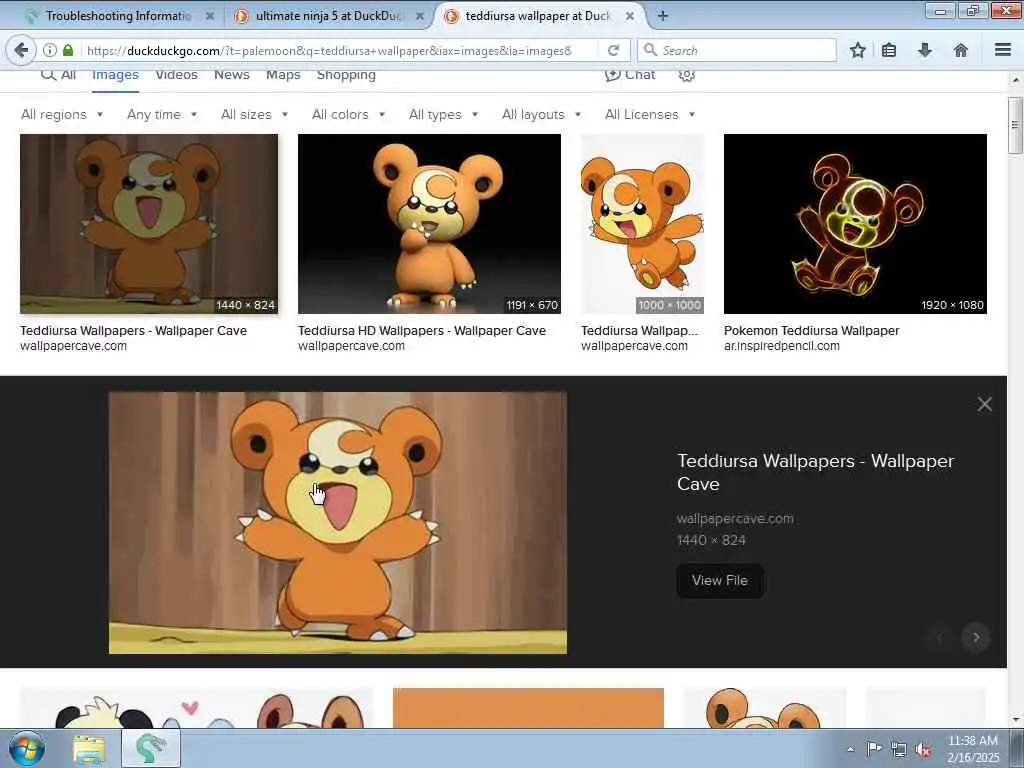Click the scrollbar down arrow
1024x768 pixels.
click(1015, 720)
